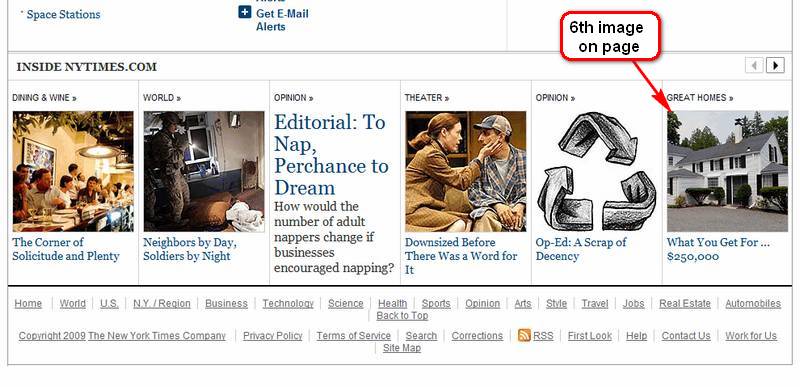Open The New York Times Company link
The height and width of the screenshot is (387, 800).
(x=157, y=336)
